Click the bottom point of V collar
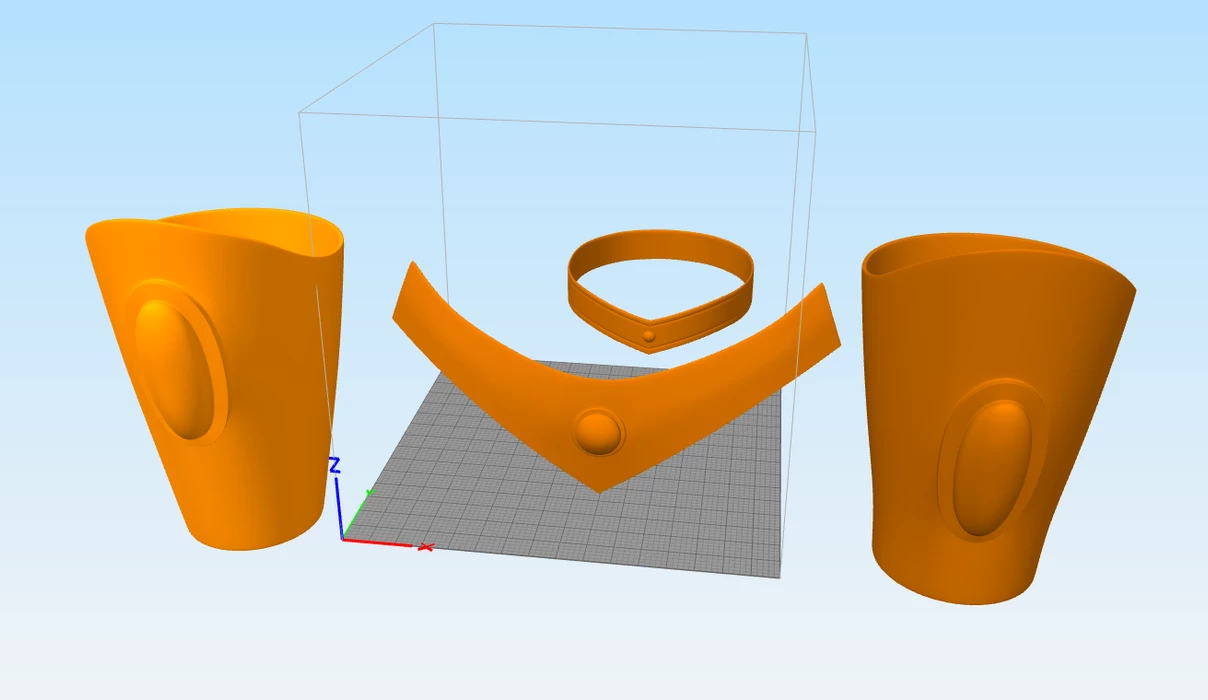Image resolution: width=1208 pixels, height=700 pixels. pos(600,487)
